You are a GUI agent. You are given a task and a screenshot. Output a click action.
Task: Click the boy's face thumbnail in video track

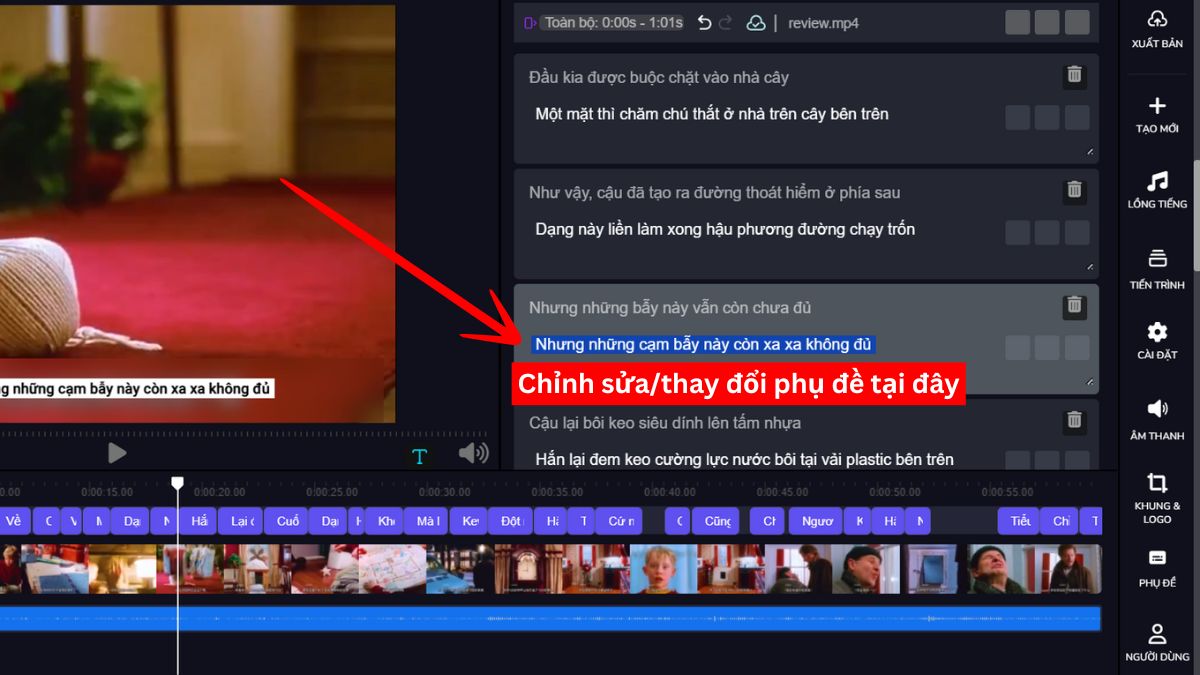point(664,569)
